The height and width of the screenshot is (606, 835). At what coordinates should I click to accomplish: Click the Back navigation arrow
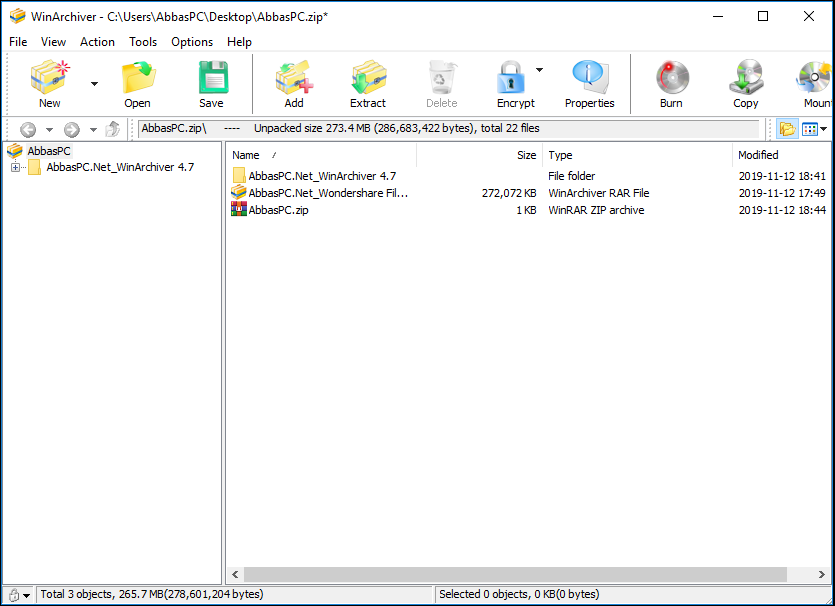tap(28, 129)
